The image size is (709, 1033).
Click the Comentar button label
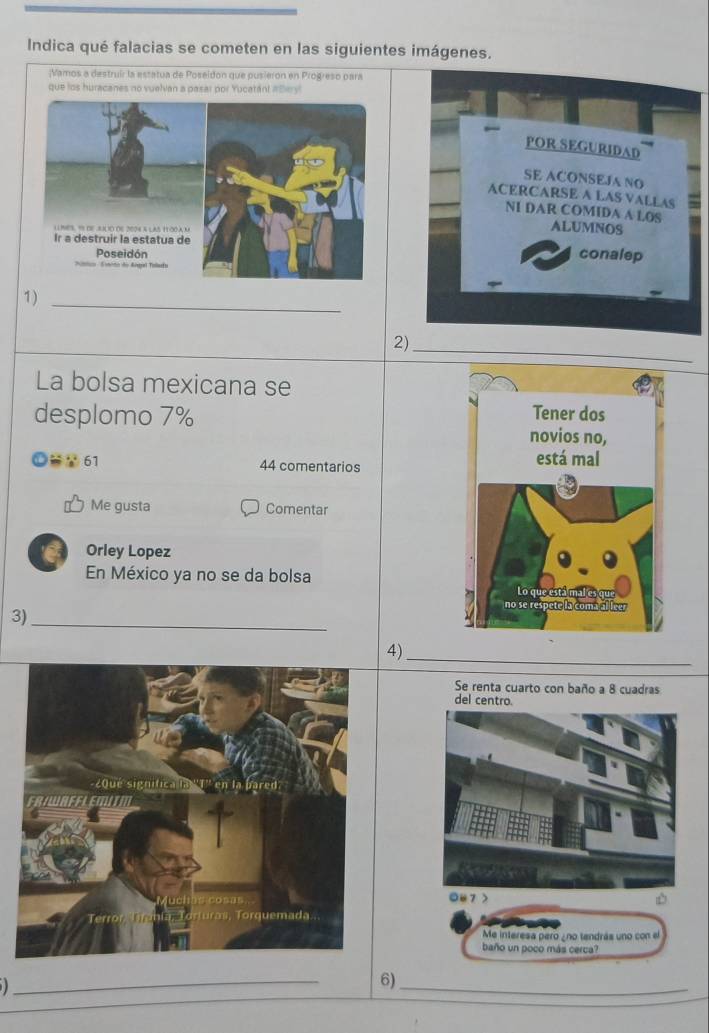(x=297, y=509)
